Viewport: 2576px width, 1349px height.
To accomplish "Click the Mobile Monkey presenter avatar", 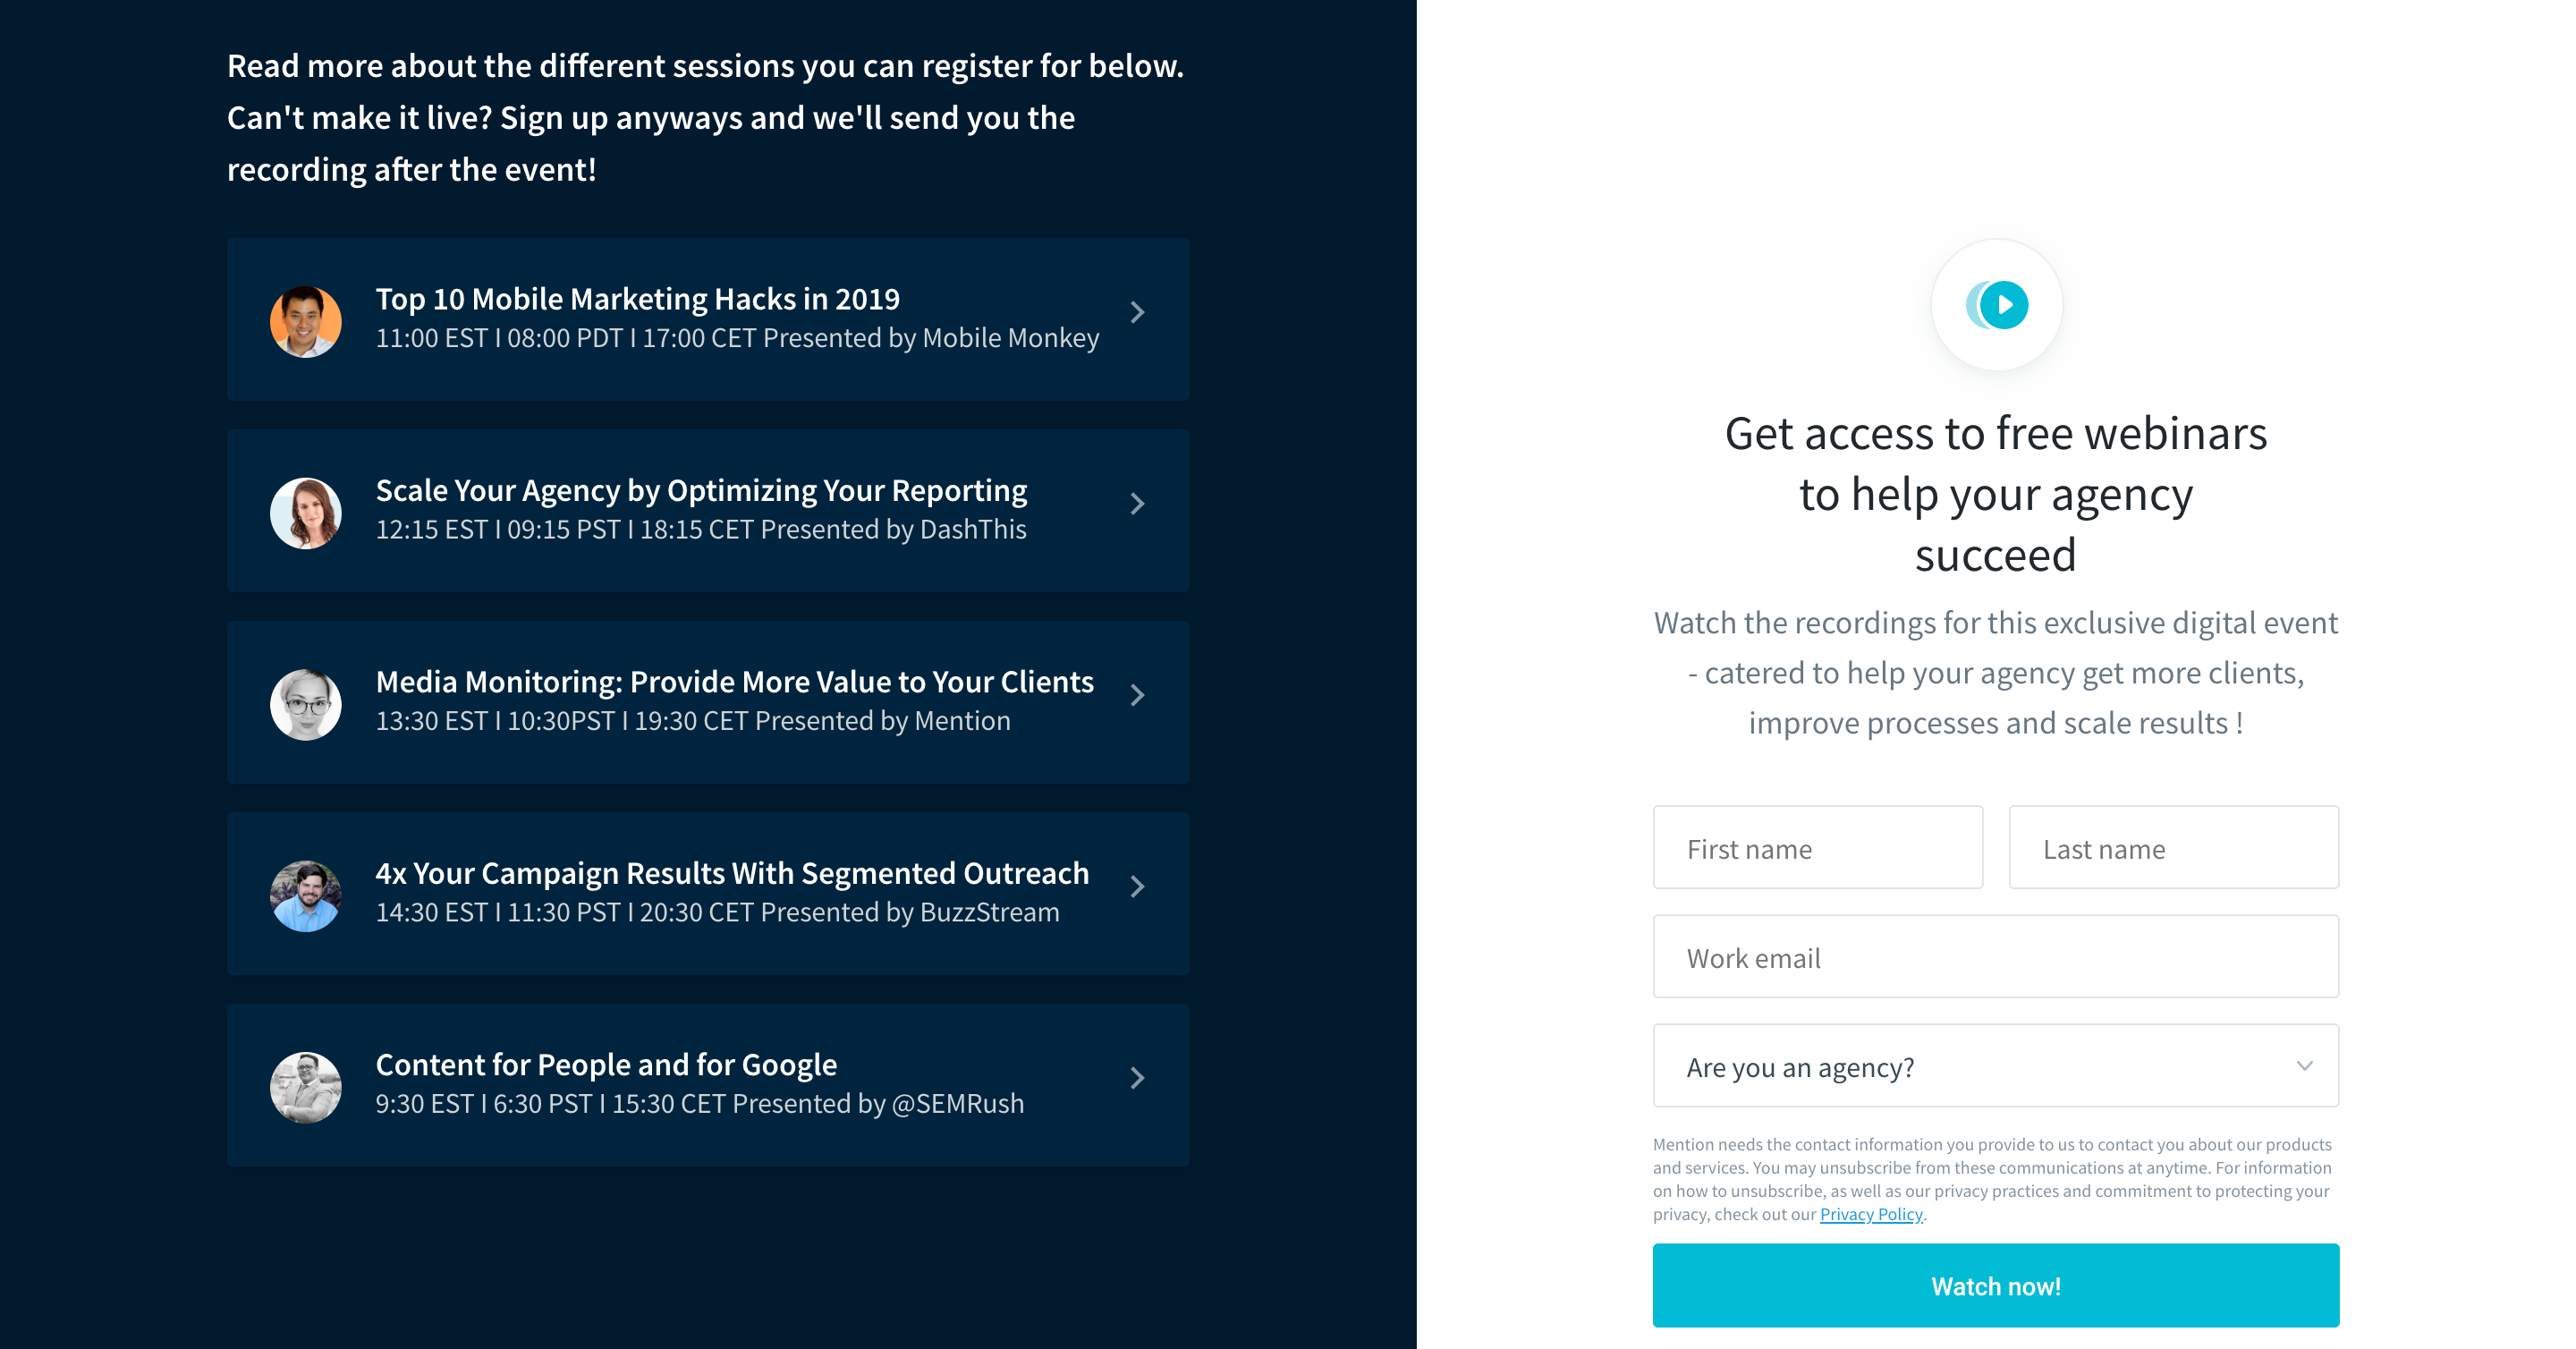I will [306, 321].
